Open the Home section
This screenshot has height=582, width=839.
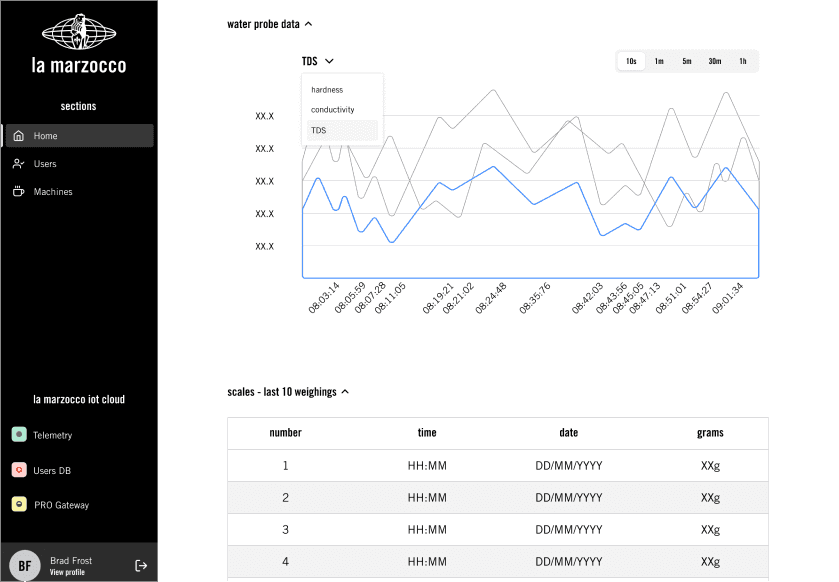point(80,136)
